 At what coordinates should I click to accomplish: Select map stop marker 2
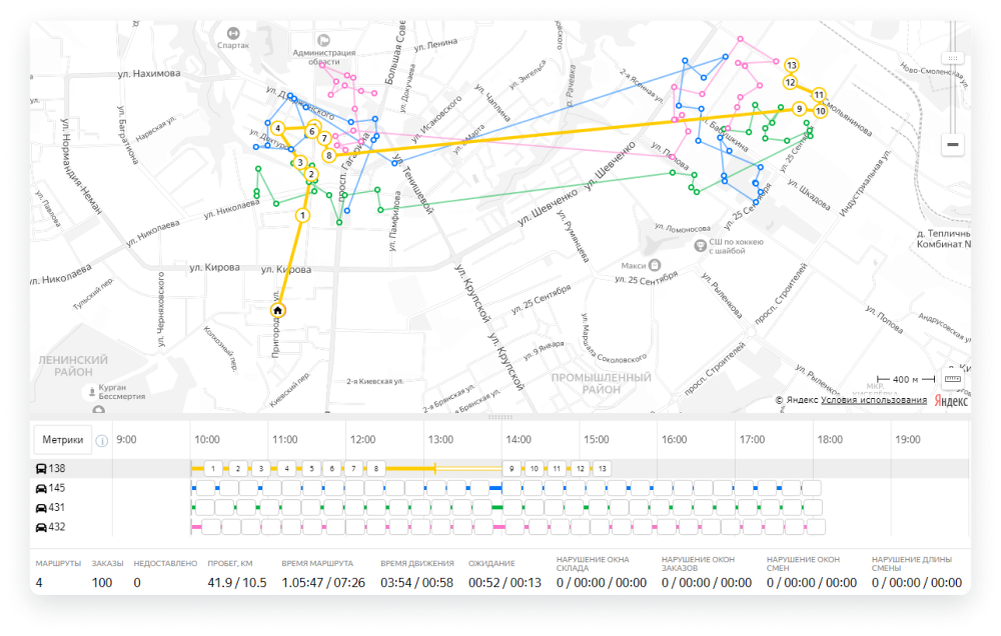[x=311, y=174]
